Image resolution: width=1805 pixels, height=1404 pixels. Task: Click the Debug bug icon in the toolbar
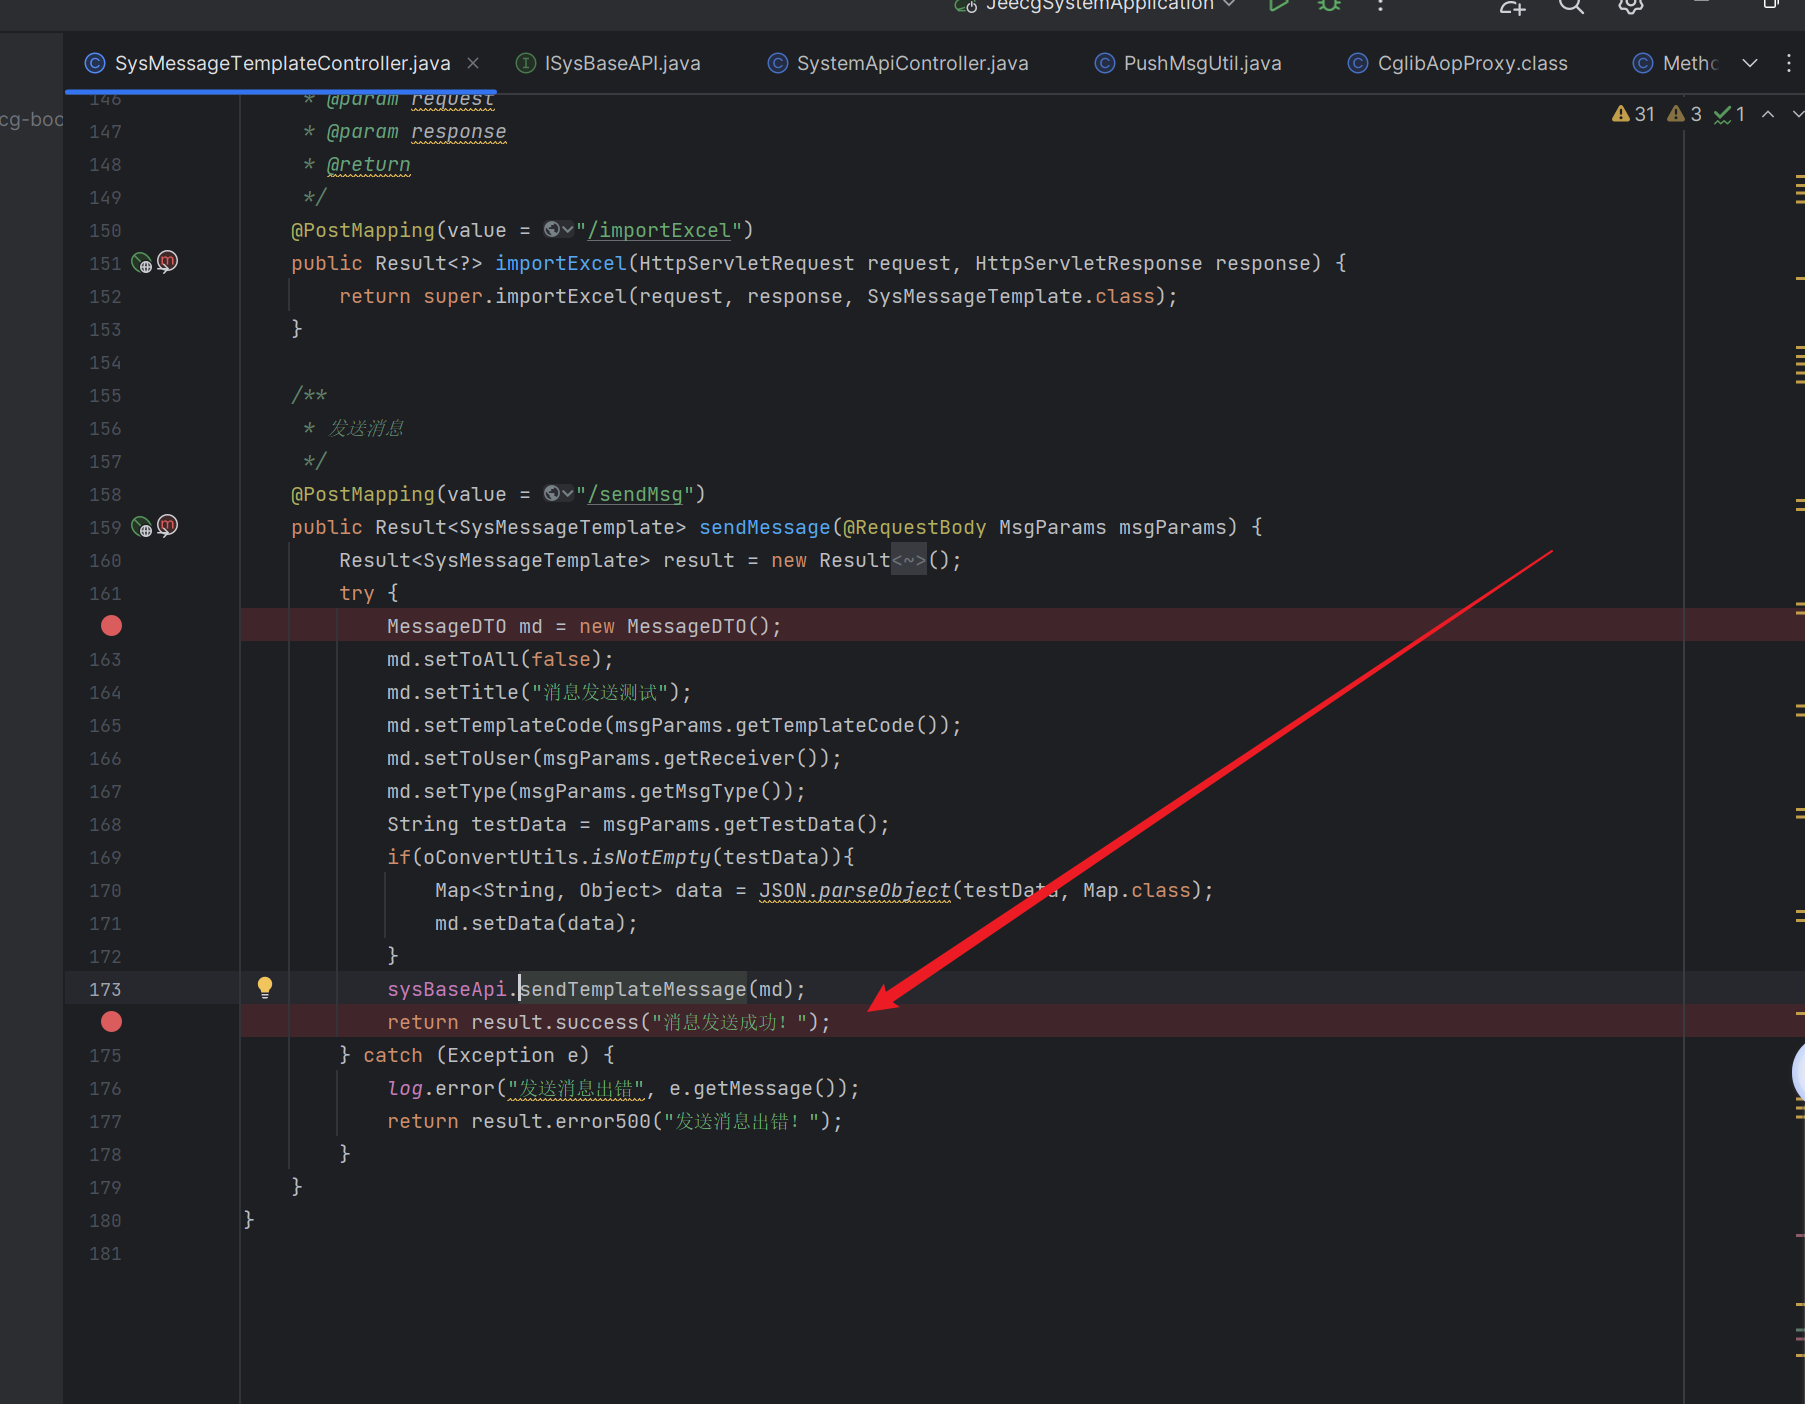pos(1329,5)
